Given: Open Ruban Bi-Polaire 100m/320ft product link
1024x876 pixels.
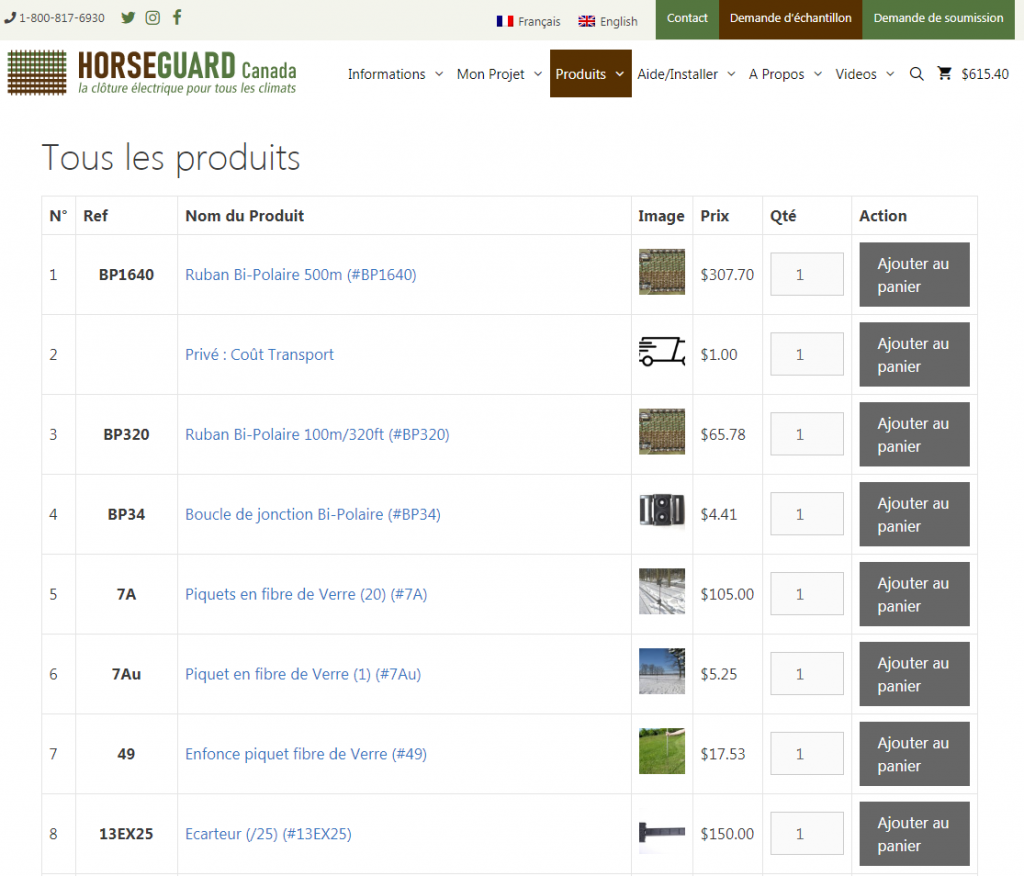Looking at the screenshot, I should [317, 434].
